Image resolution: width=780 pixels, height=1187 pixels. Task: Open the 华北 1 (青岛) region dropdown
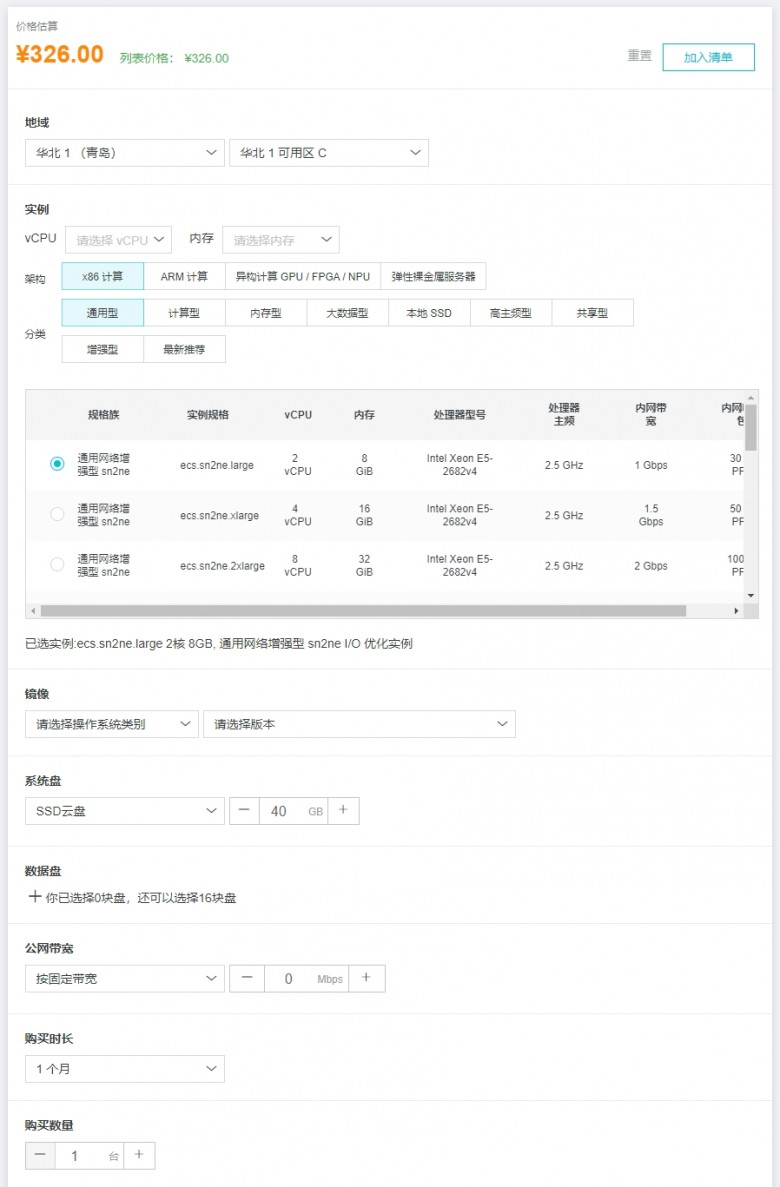coord(125,153)
